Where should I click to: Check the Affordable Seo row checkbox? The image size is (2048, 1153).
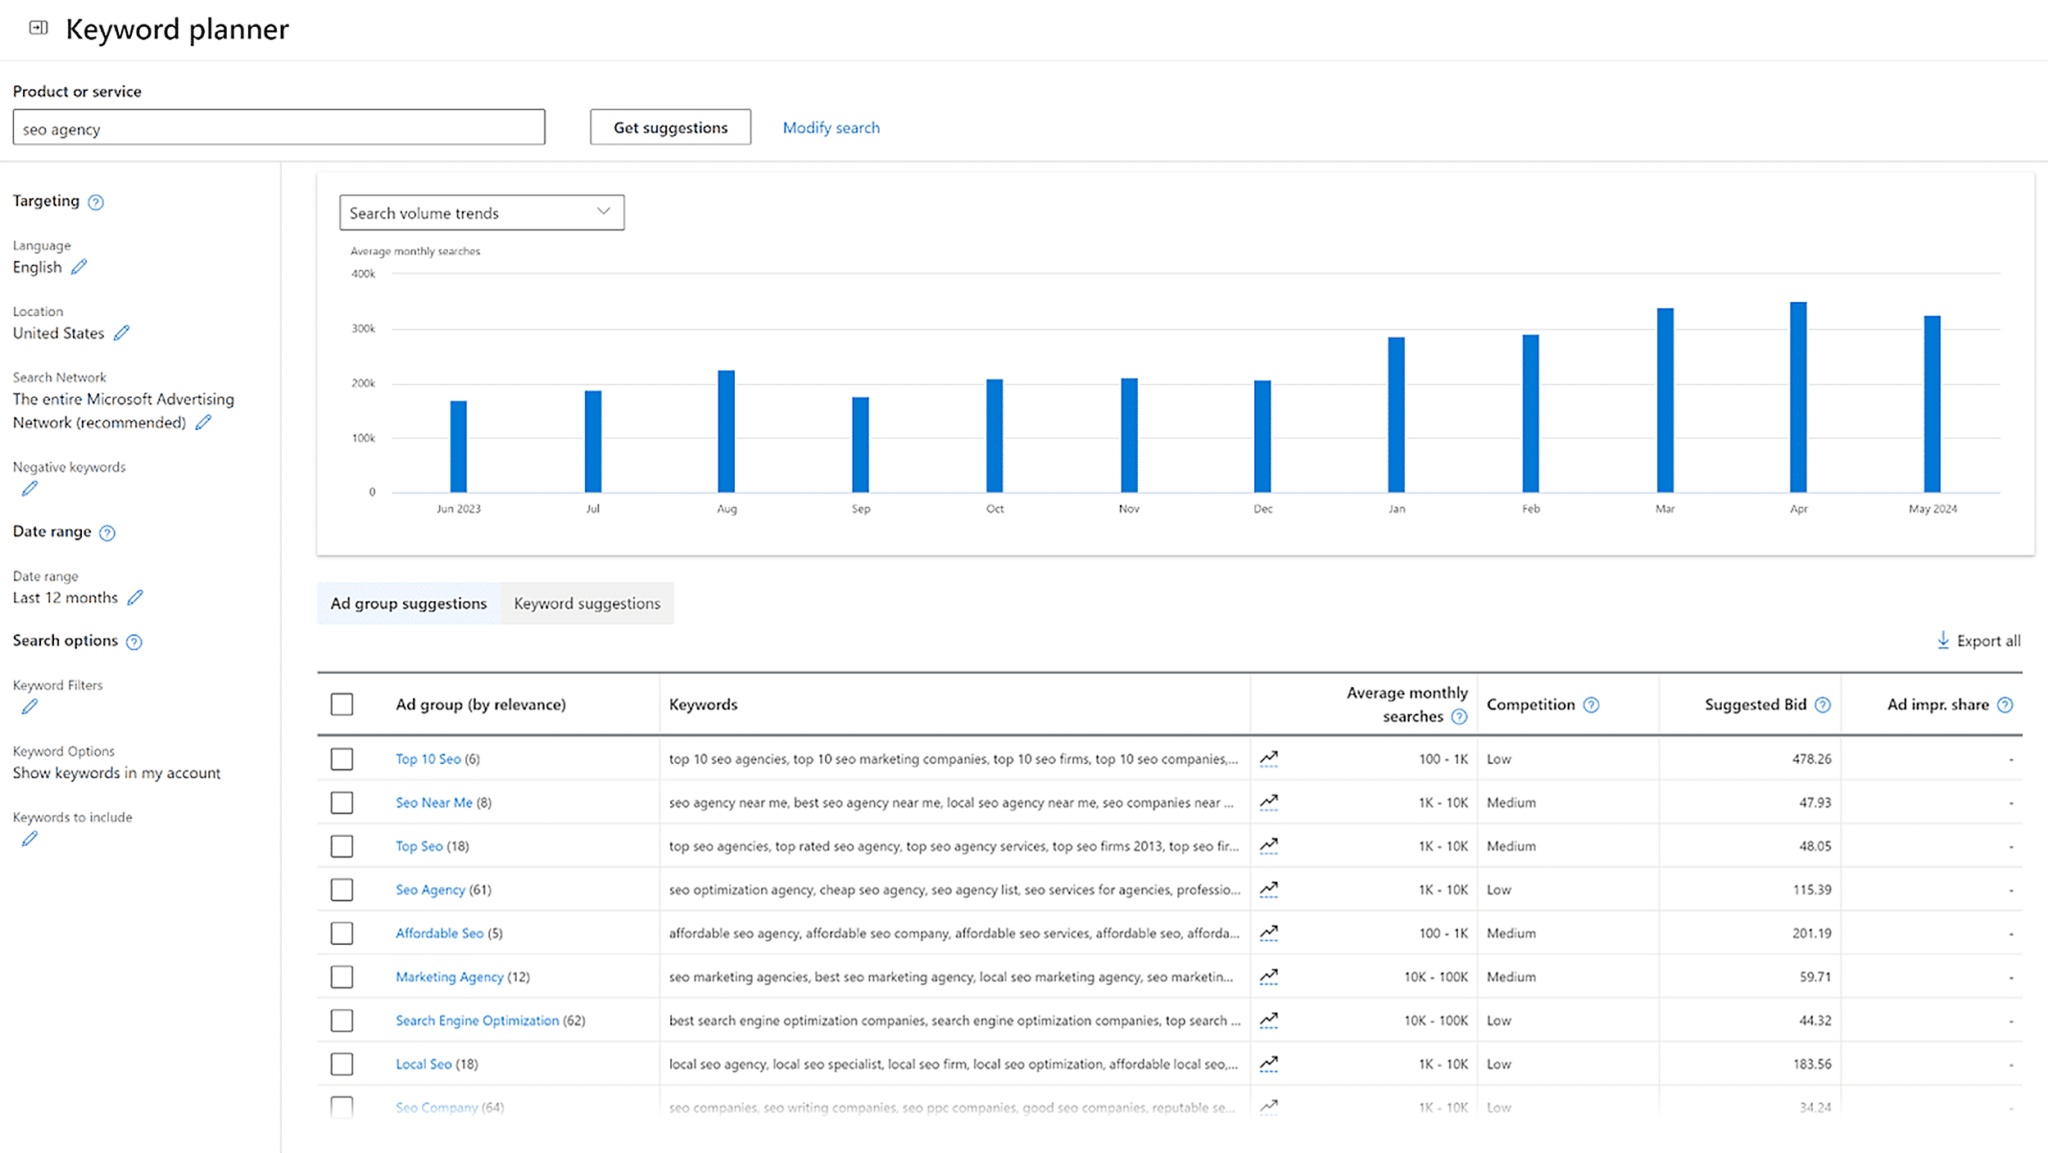342,933
